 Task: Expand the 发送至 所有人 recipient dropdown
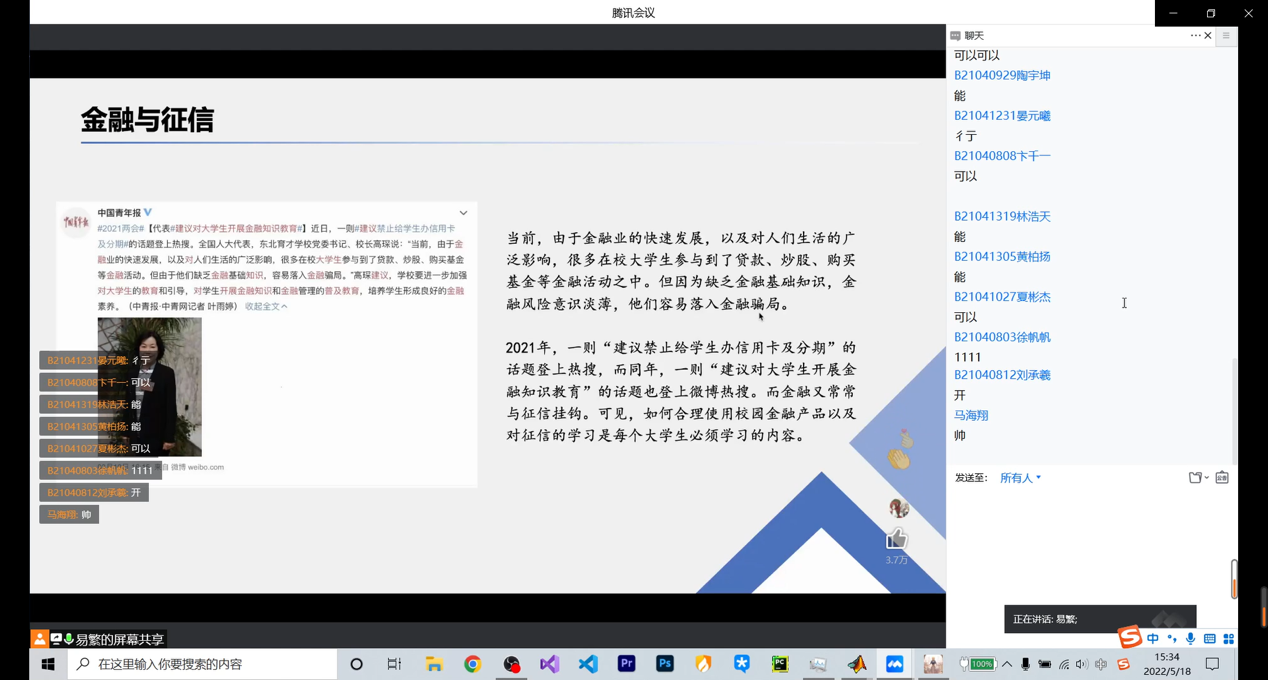tap(1020, 478)
